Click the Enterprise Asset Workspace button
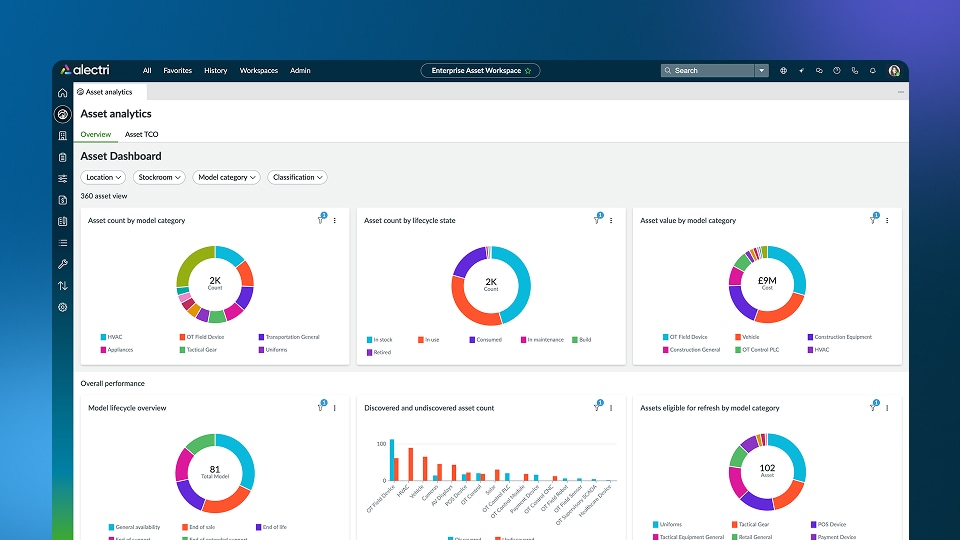 pyautogui.click(x=480, y=71)
